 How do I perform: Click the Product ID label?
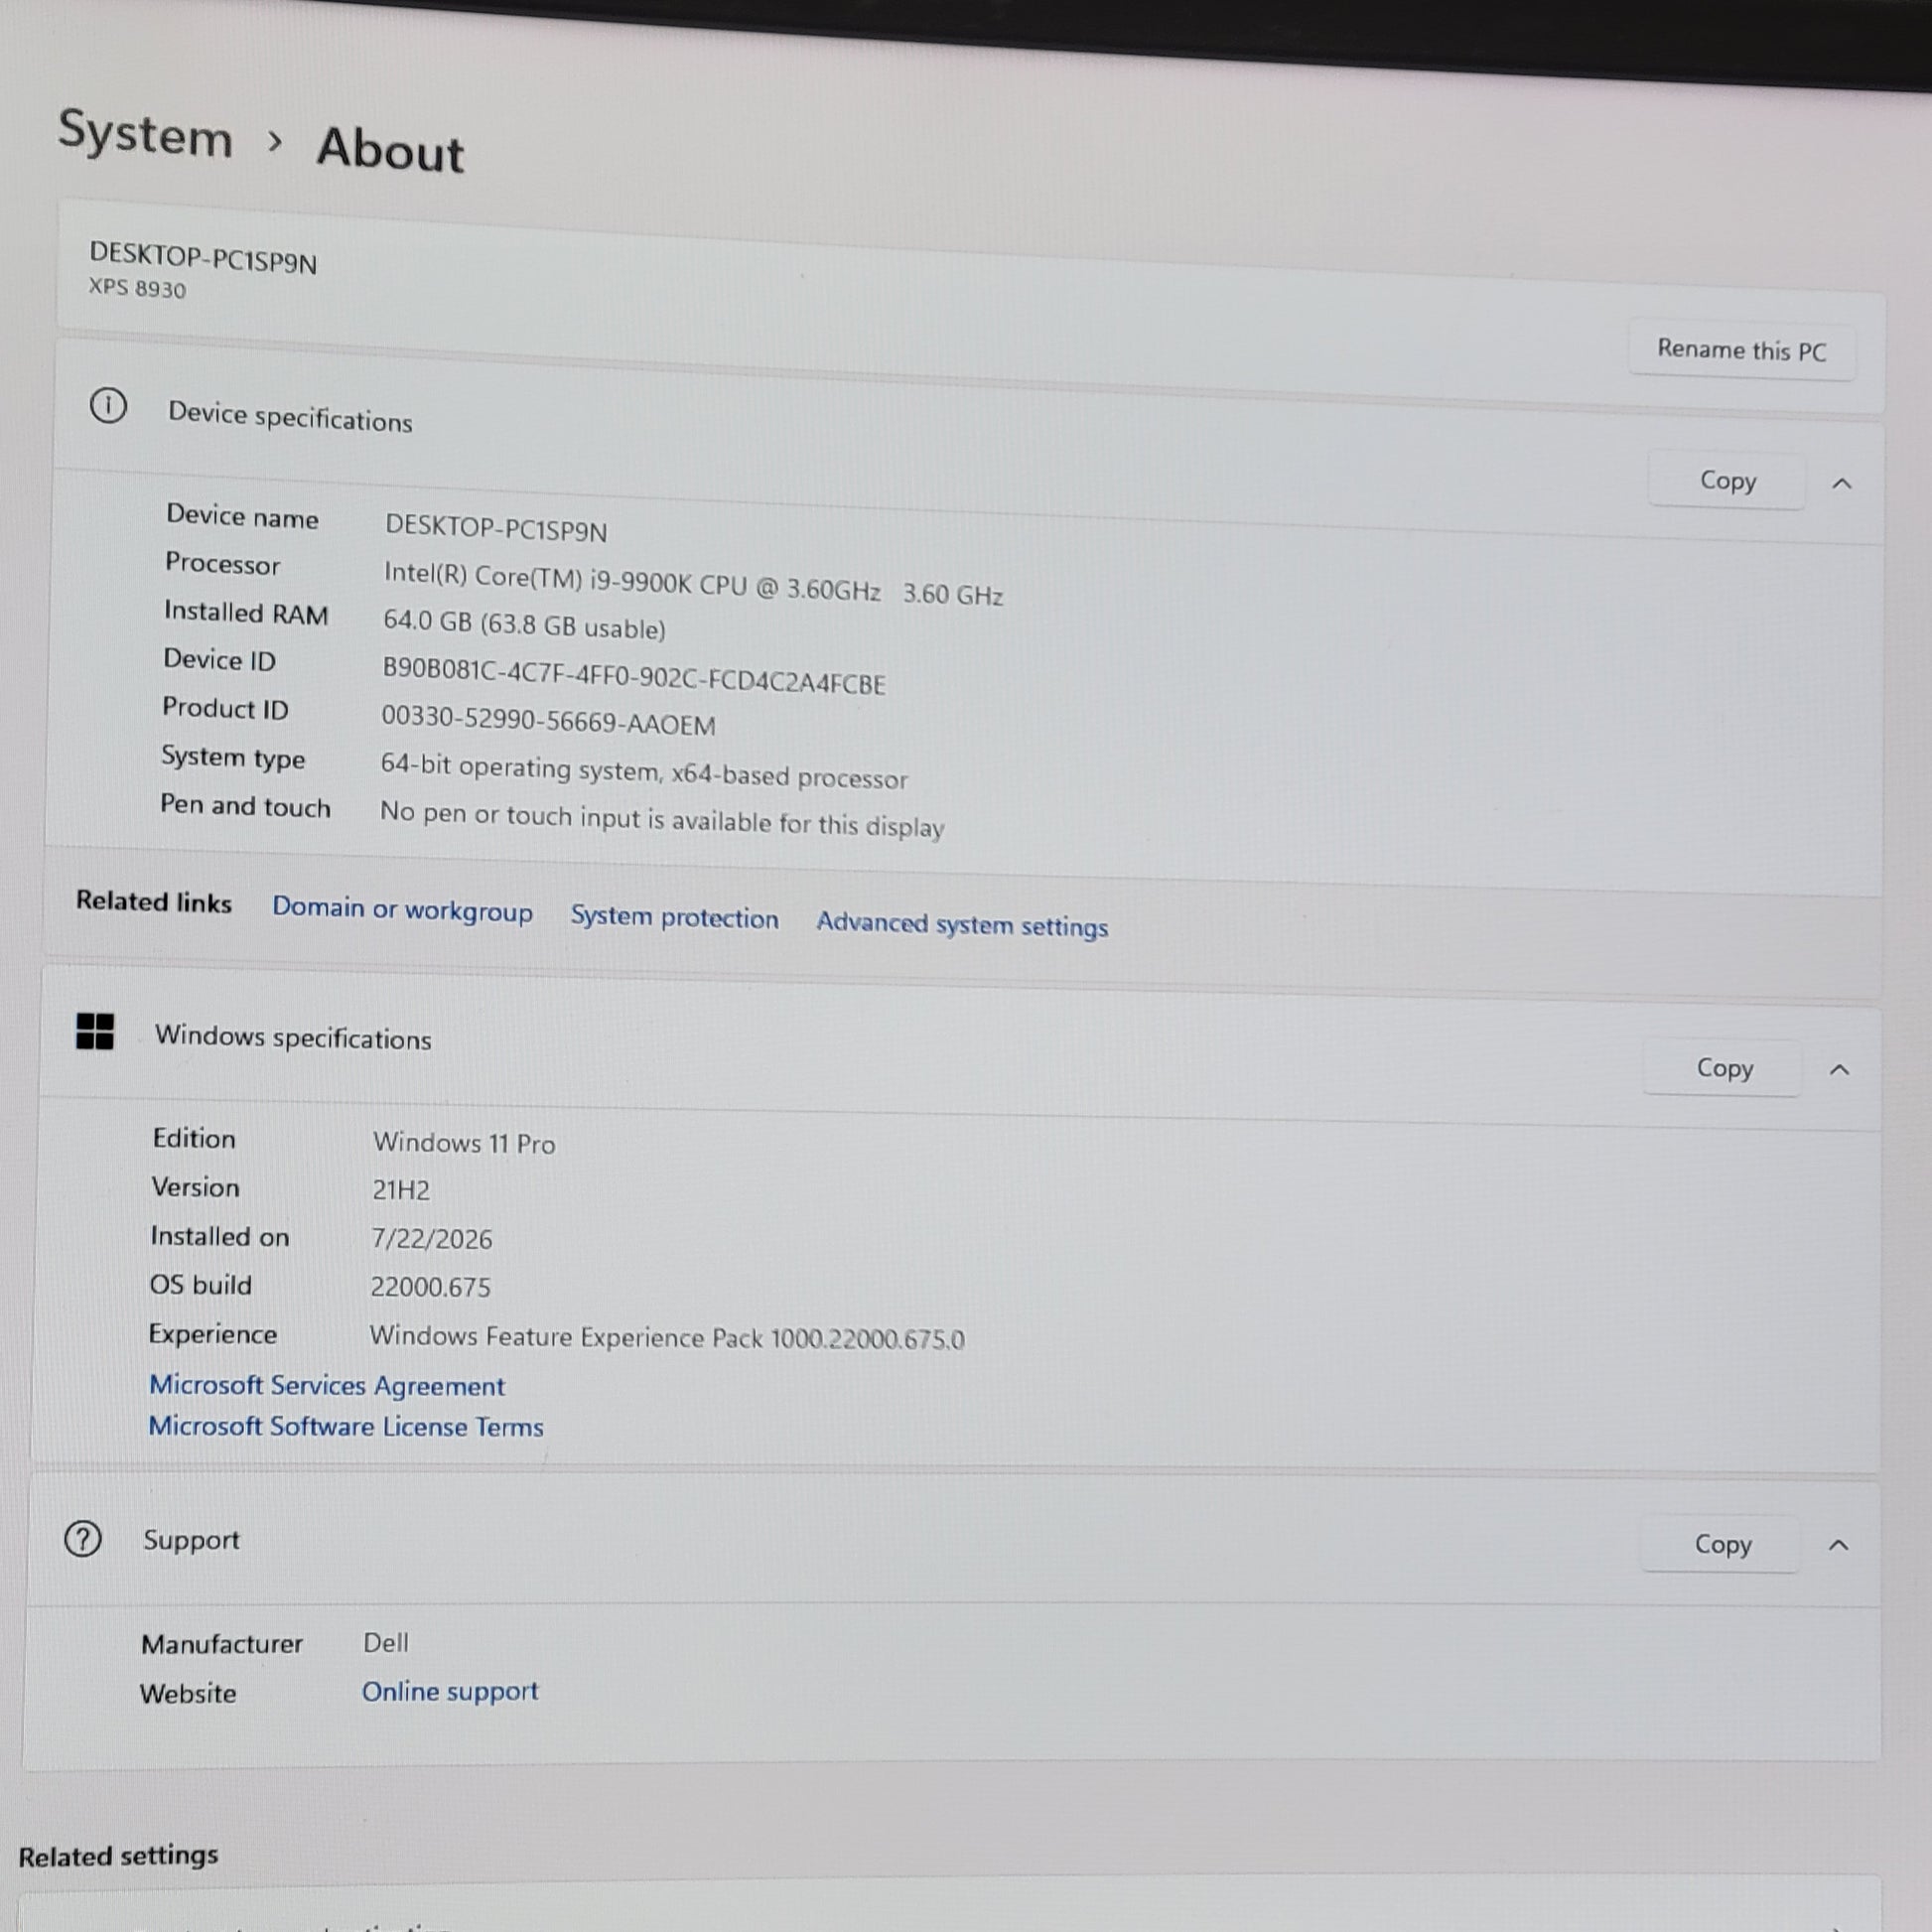pos(225,709)
